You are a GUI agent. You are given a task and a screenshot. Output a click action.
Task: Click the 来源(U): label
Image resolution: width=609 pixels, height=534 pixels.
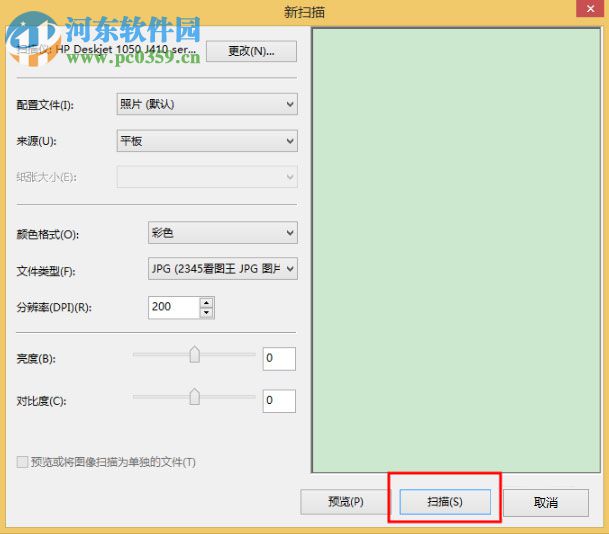(x=37, y=141)
